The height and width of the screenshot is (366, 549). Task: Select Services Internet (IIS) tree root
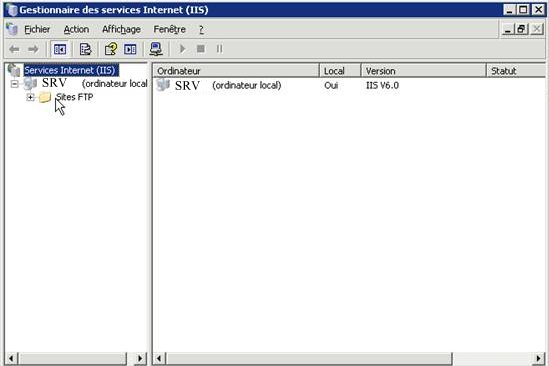pos(70,70)
